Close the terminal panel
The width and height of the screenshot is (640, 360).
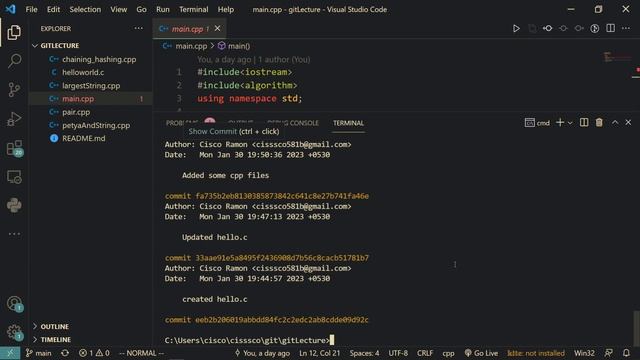[x=628, y=122]
